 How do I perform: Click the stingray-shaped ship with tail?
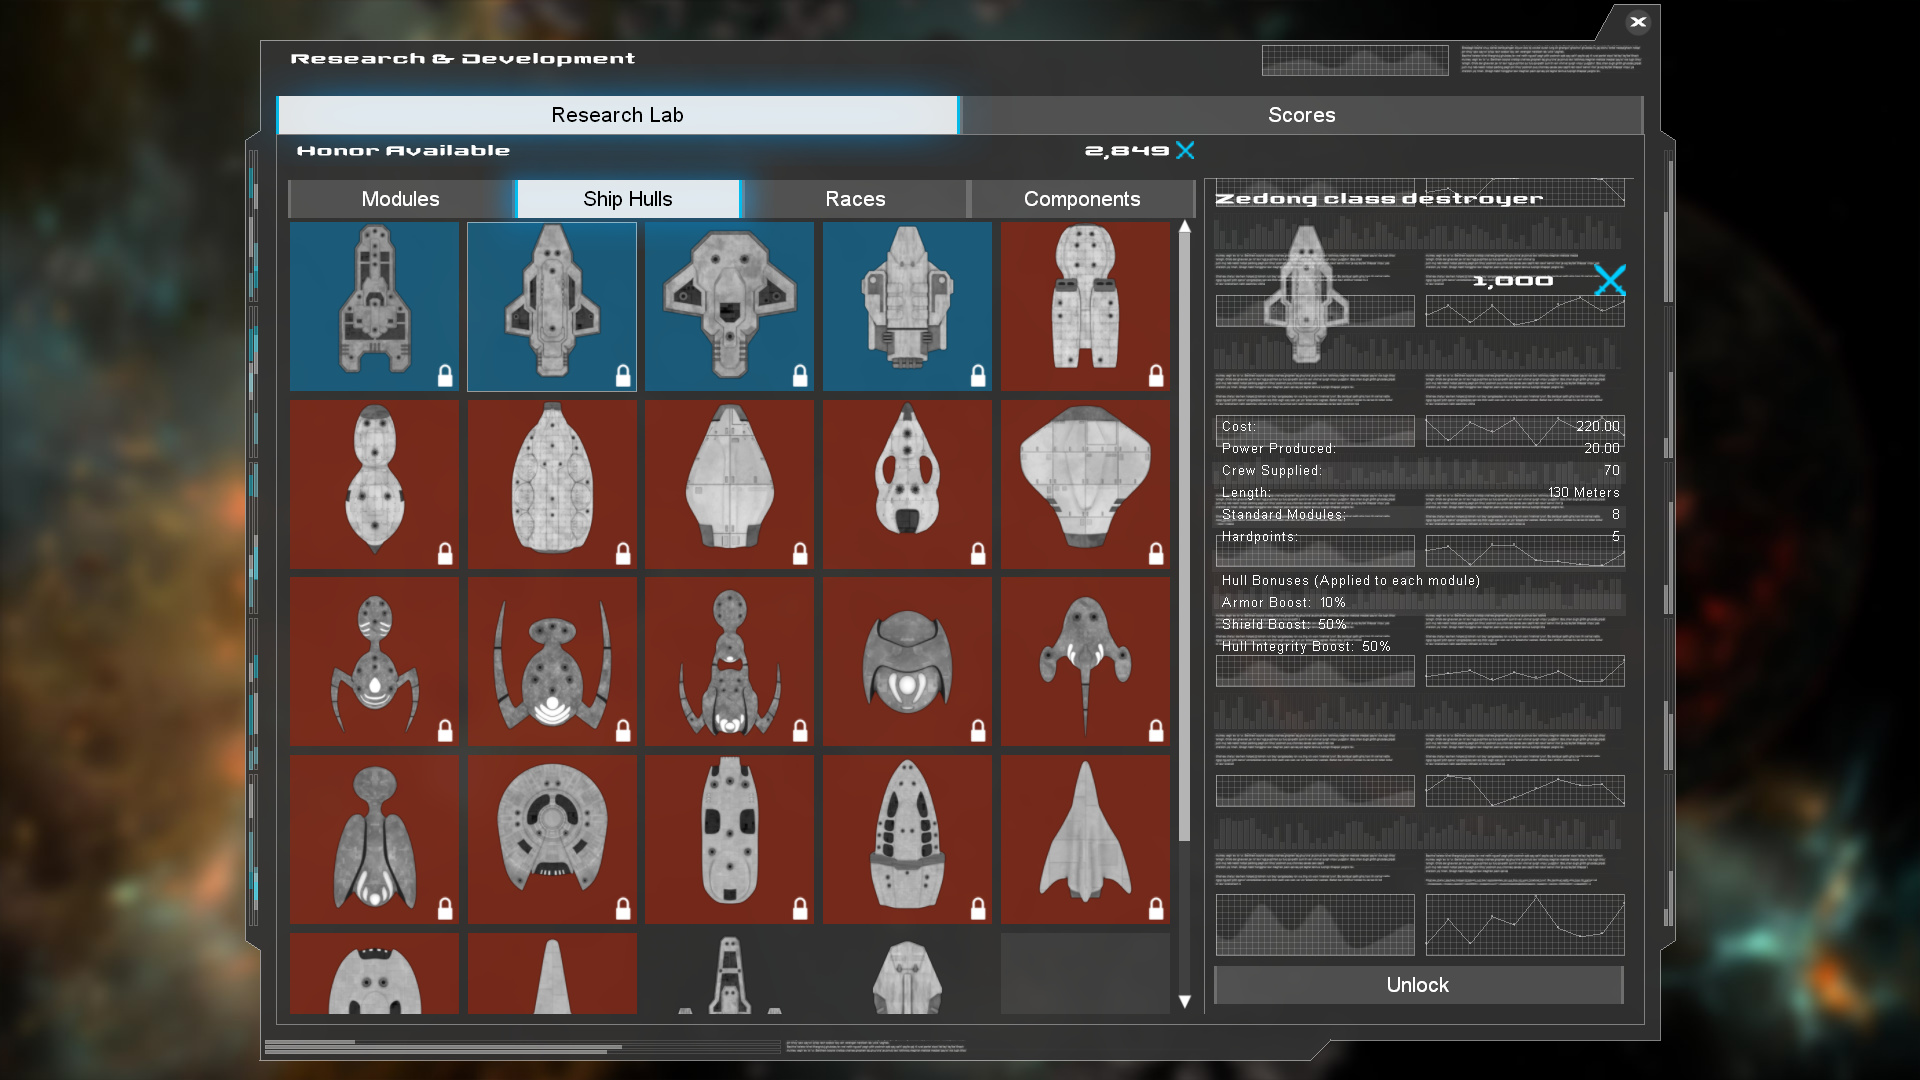[x=1085, y=662]
